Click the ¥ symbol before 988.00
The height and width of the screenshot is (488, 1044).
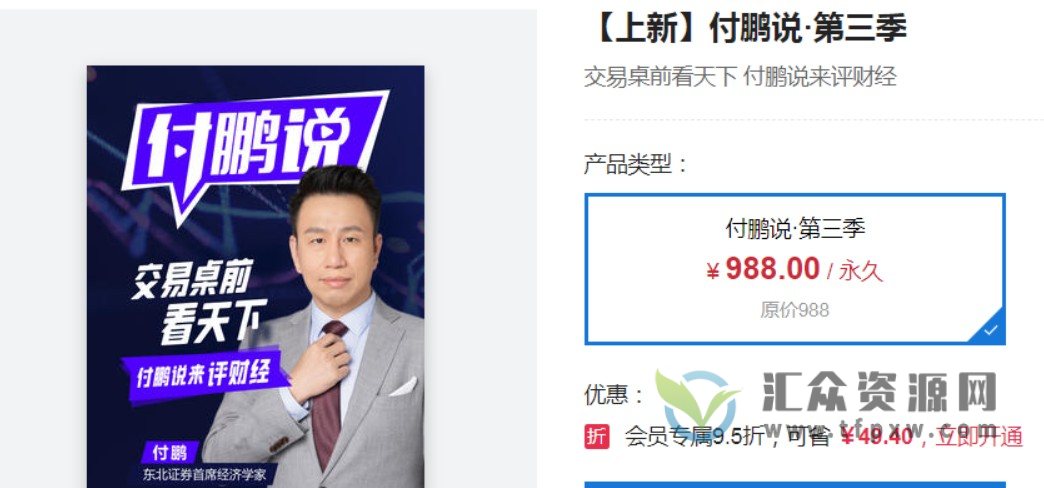pyautogui.click(x=712, y=272)
